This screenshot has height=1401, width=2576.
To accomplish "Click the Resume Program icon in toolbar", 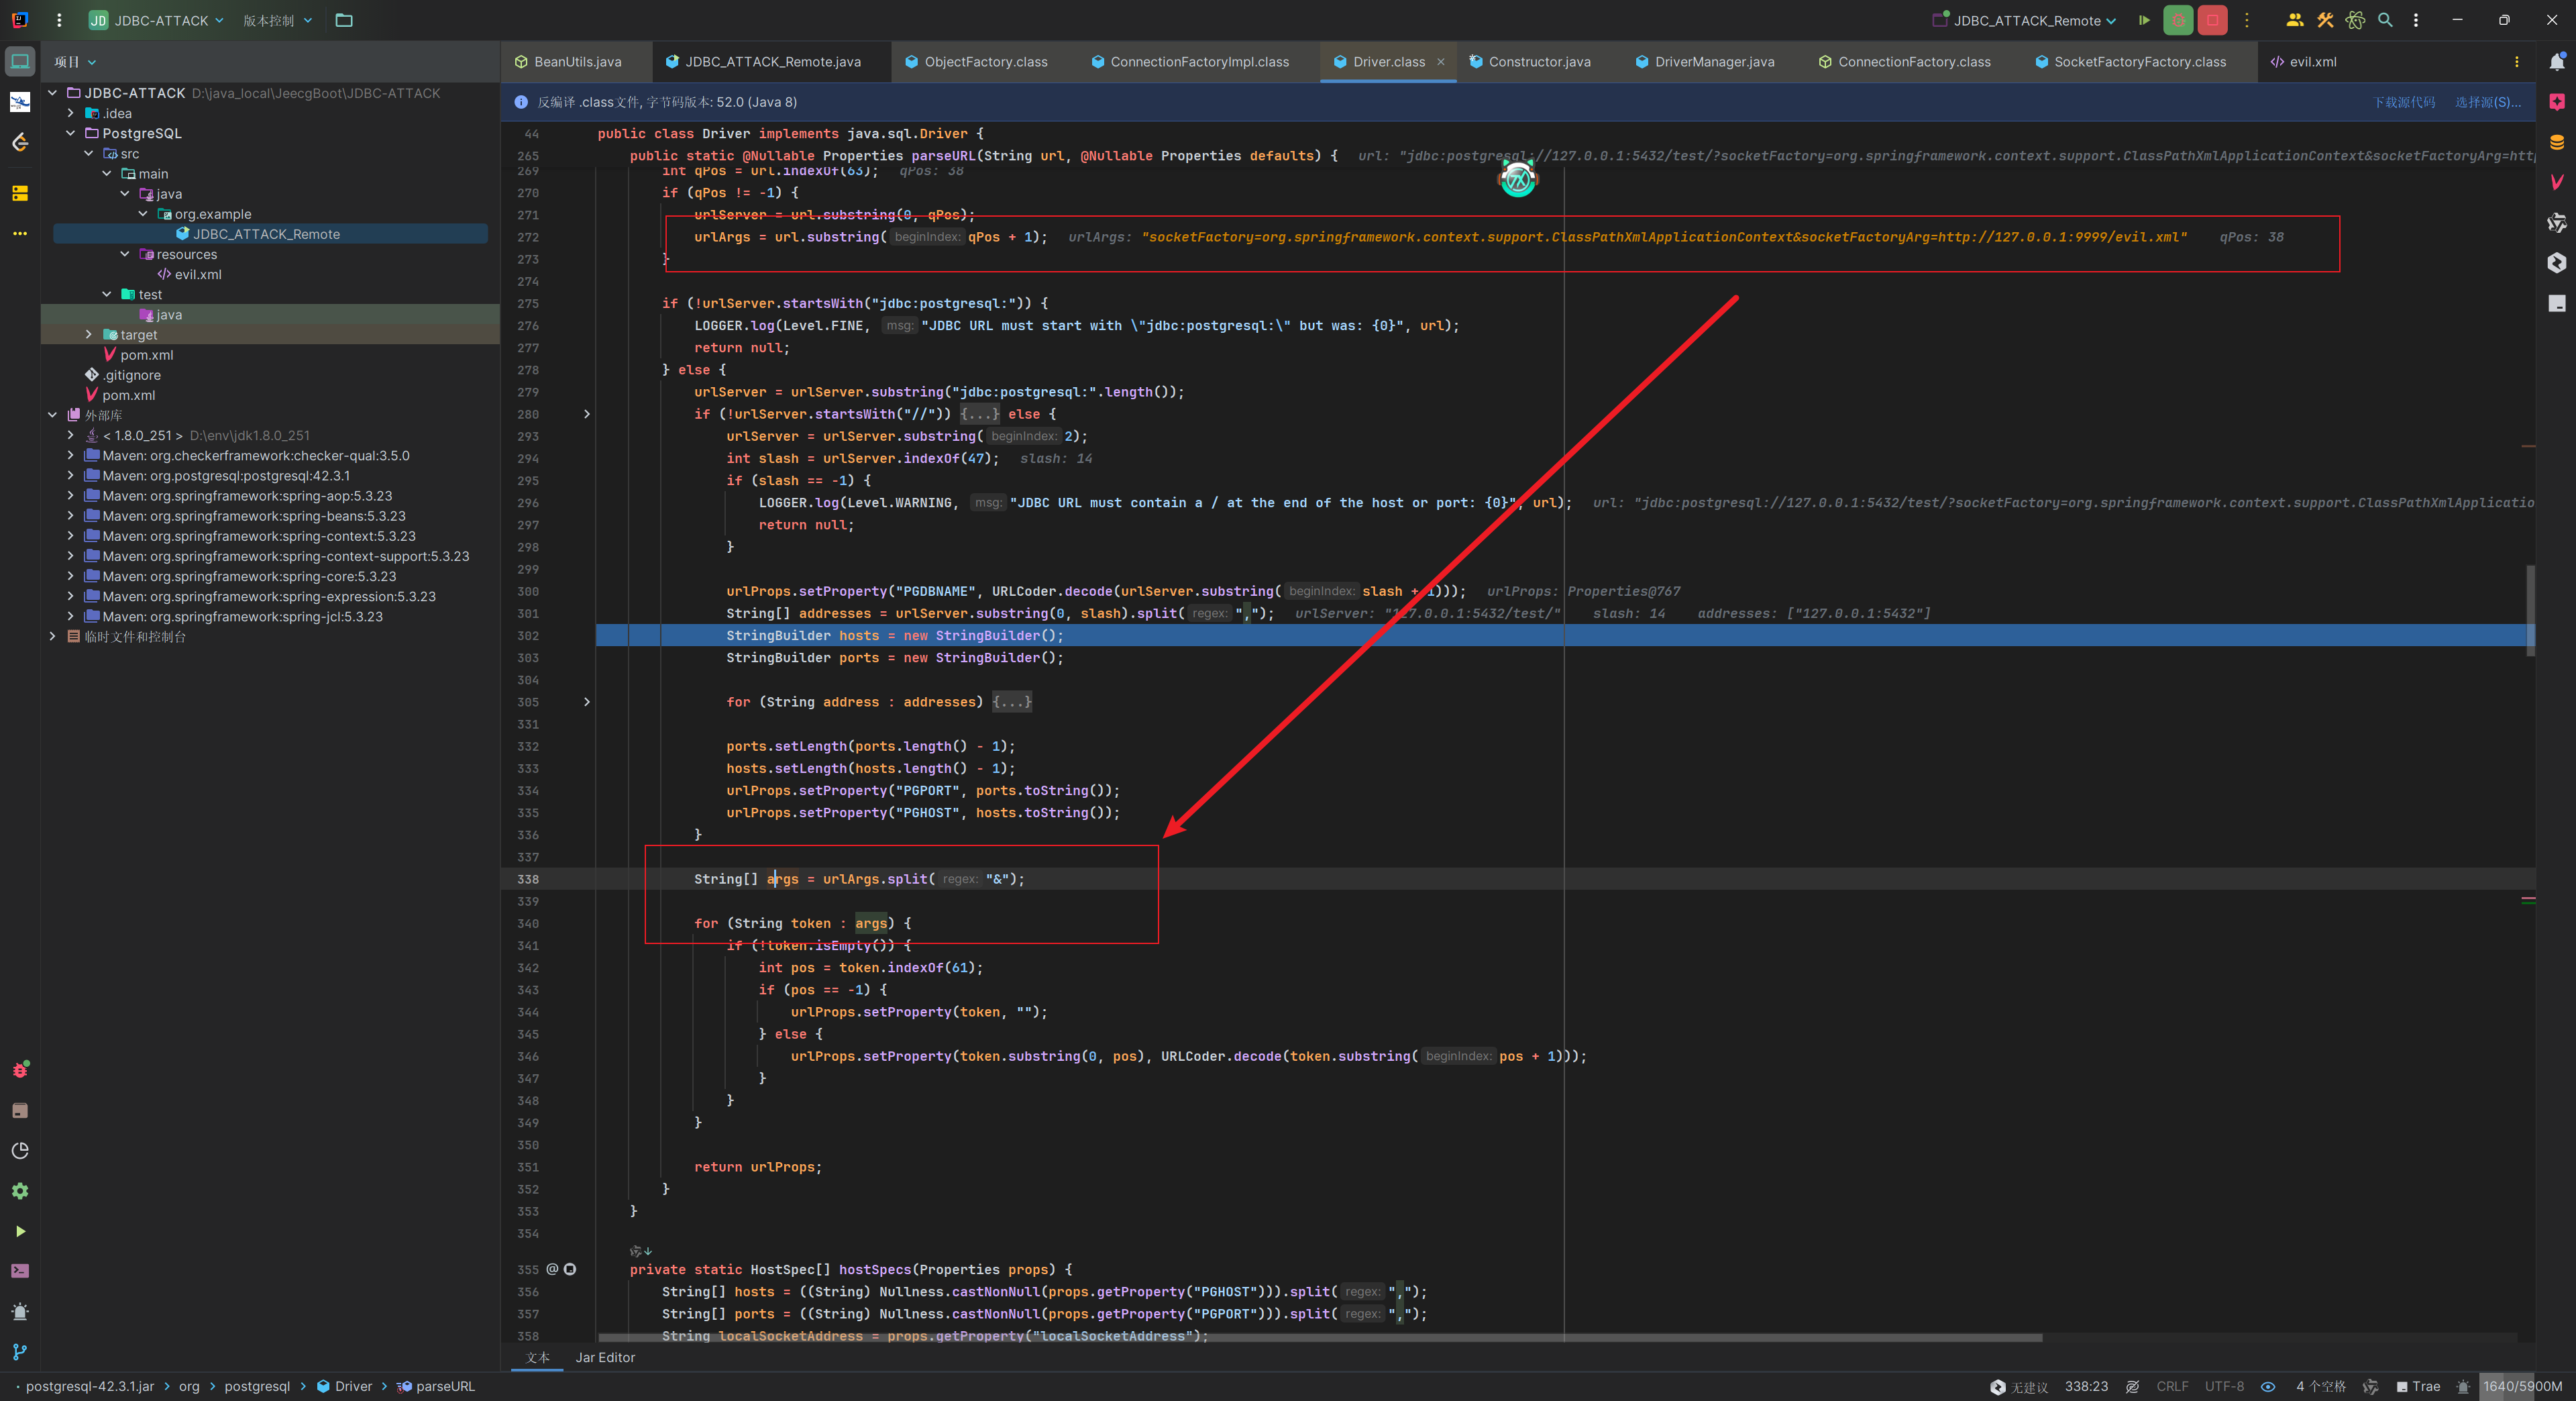I will point(2144,20).
